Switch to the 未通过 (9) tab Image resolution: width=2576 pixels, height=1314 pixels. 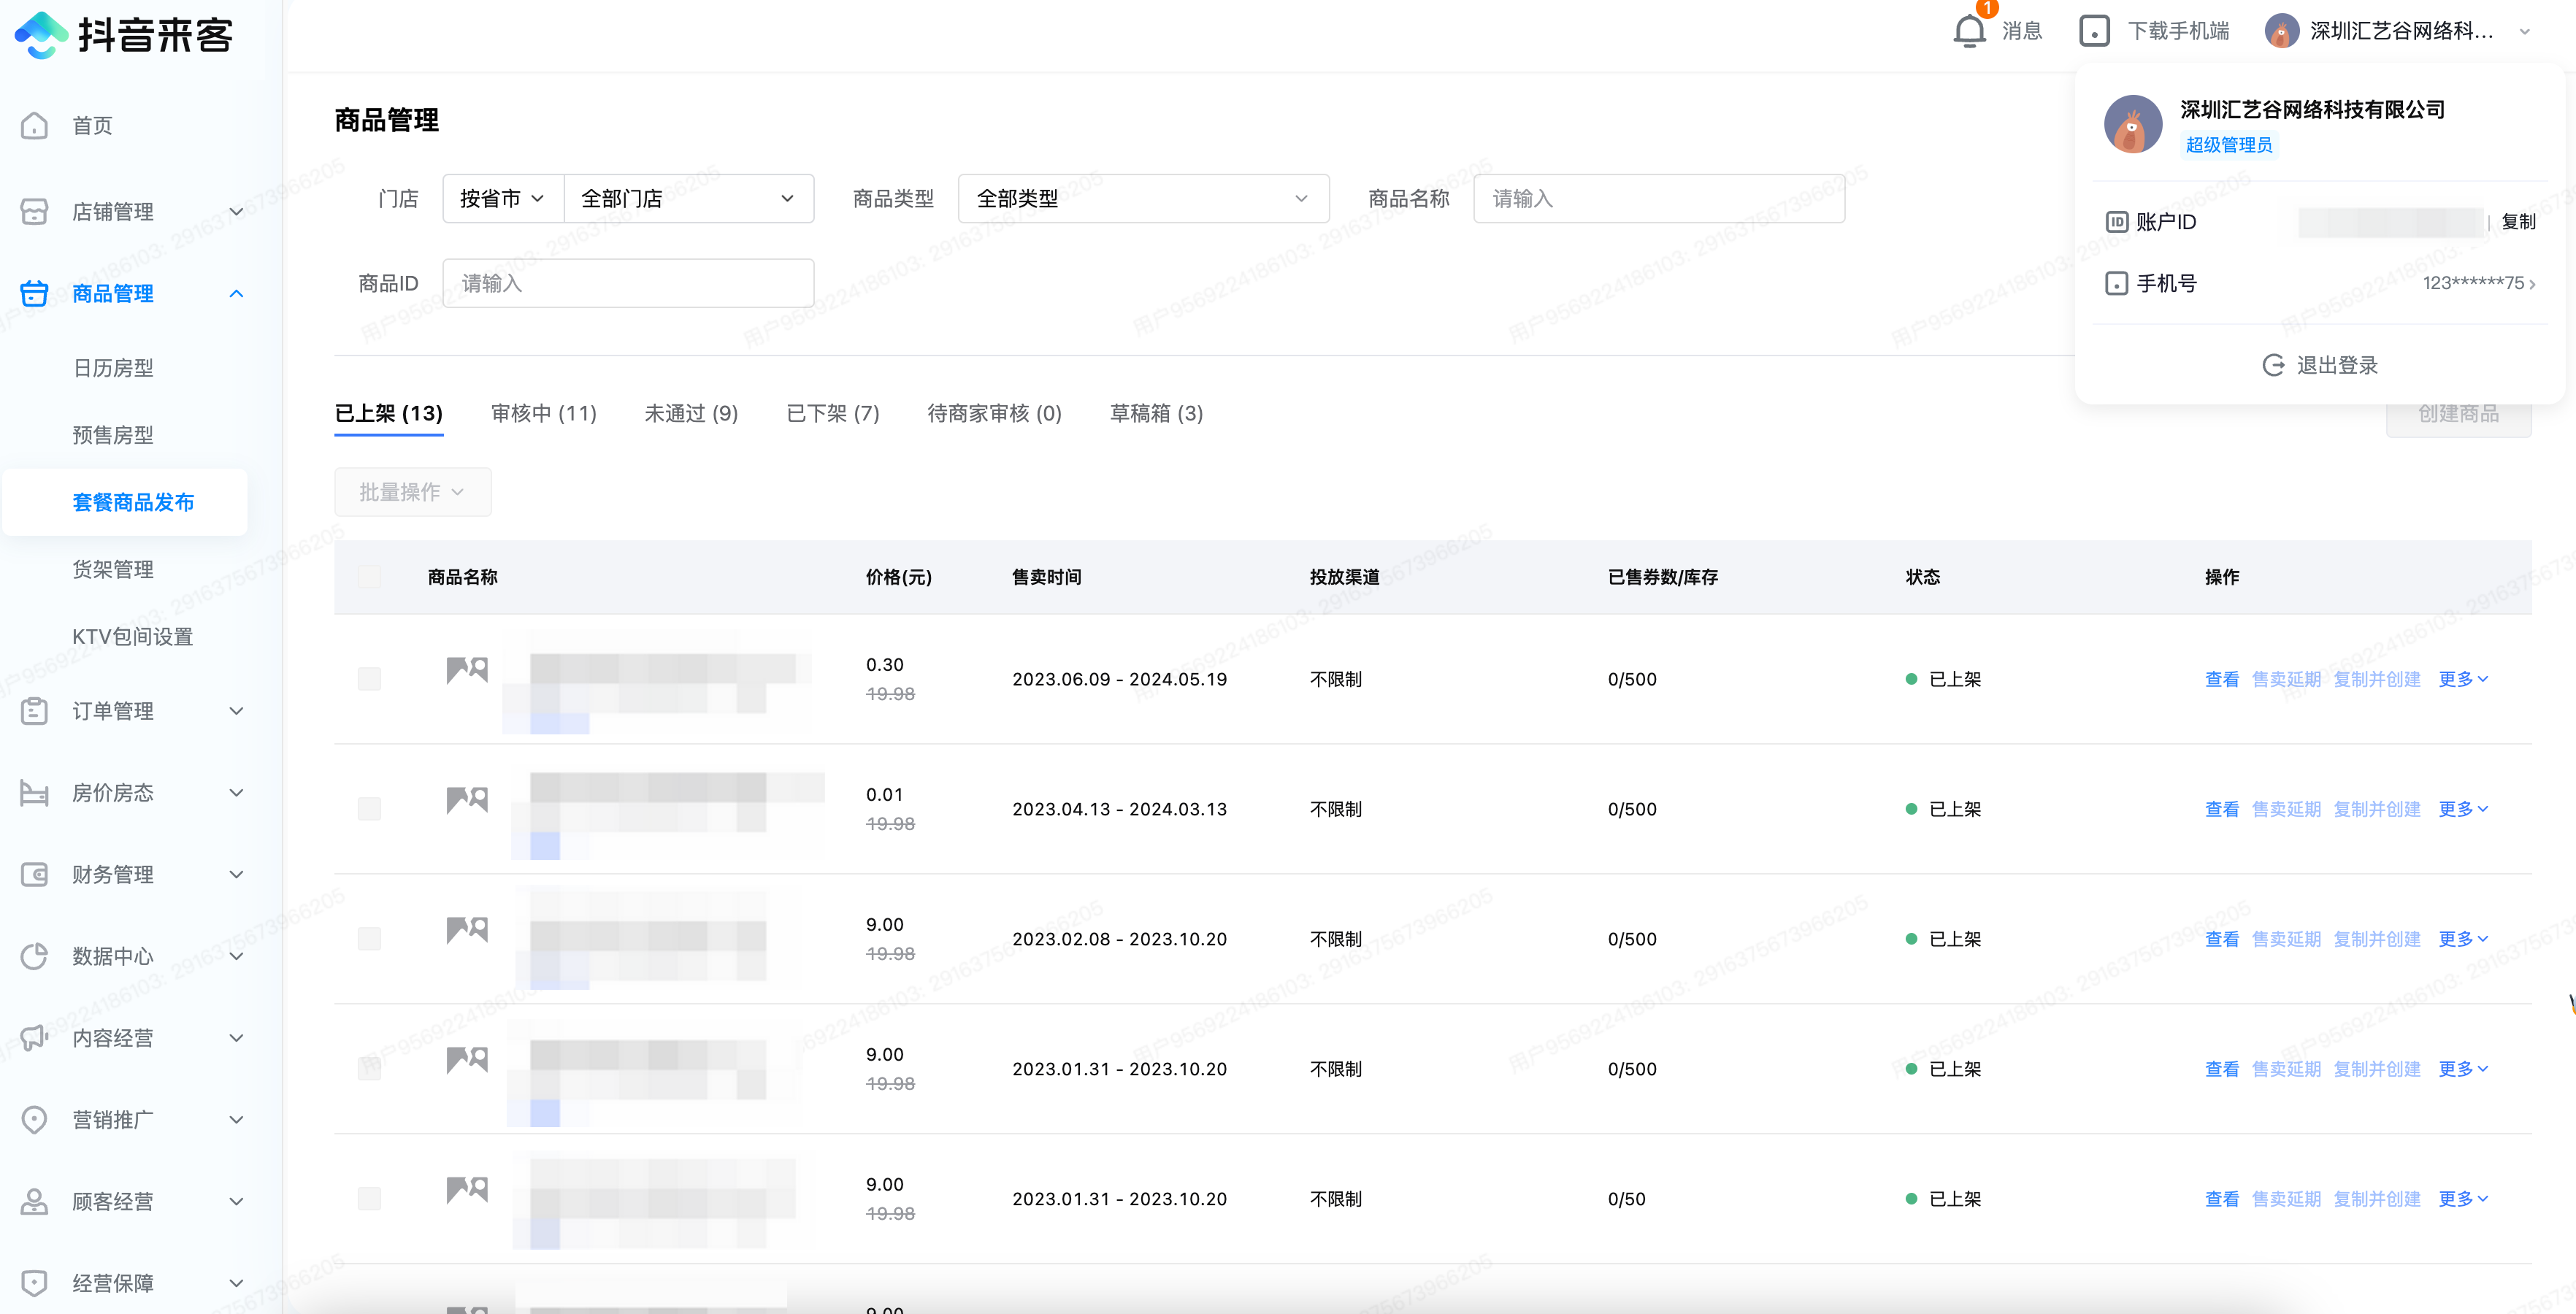point(691,413)
